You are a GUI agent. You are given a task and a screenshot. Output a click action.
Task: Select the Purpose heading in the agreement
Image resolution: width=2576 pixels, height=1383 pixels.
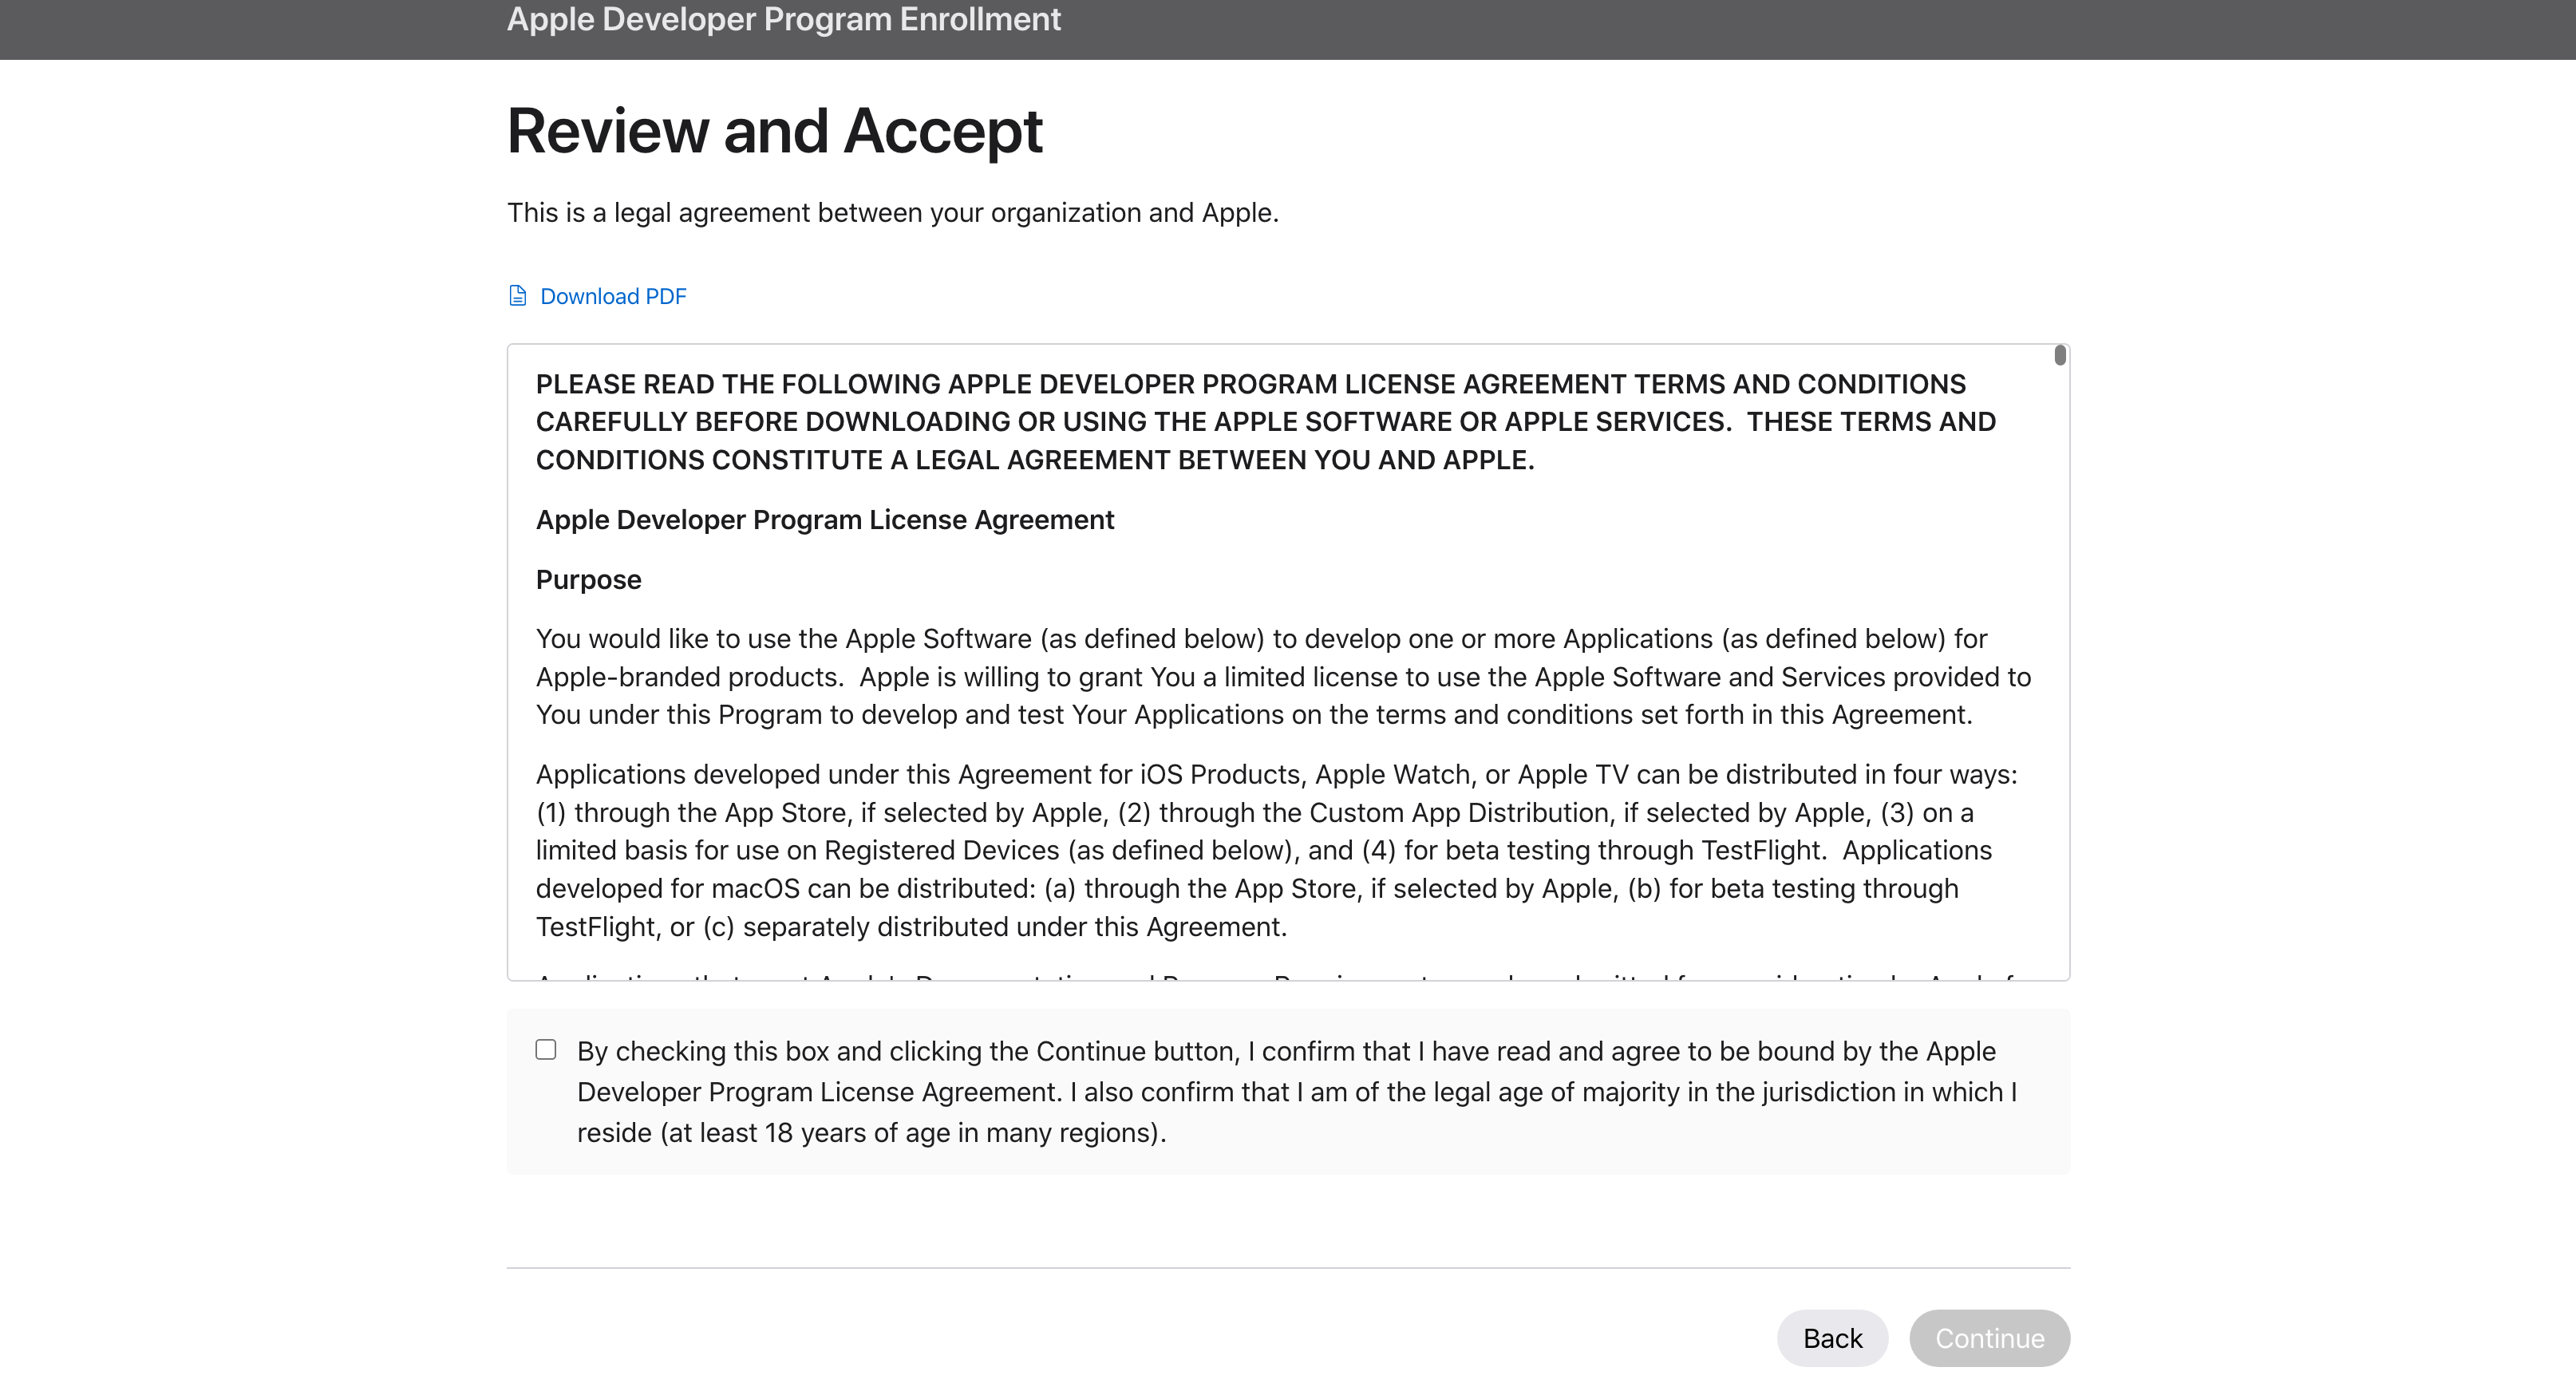(588, 580)
